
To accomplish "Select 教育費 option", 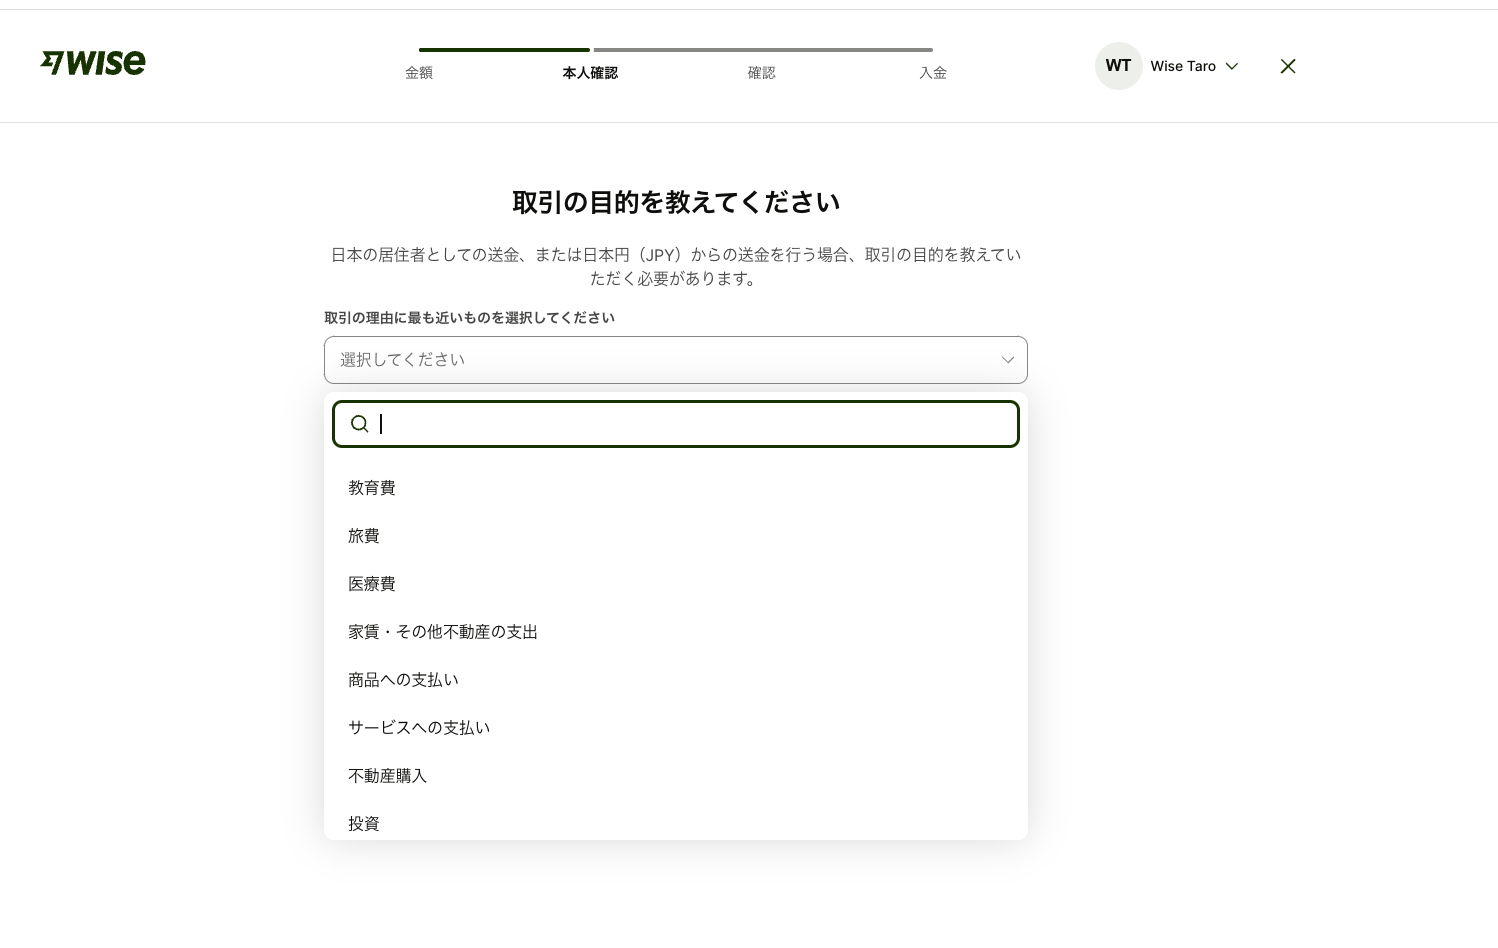I will point(372,488).
